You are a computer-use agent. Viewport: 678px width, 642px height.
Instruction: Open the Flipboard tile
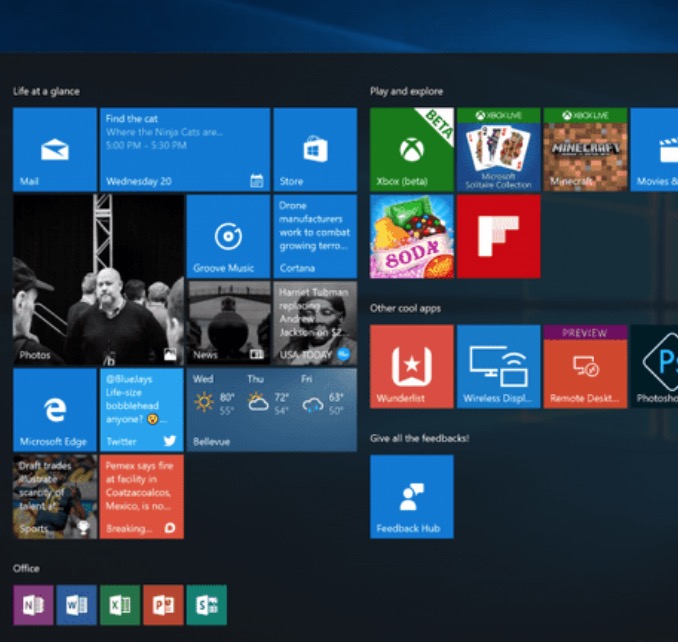498,236
